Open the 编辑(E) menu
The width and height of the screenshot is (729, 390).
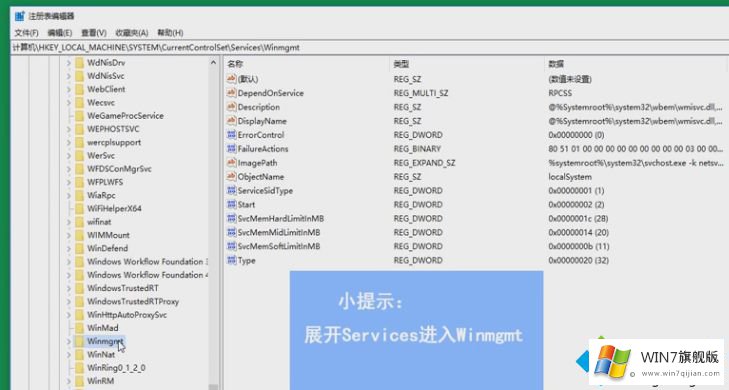[60, 33]
